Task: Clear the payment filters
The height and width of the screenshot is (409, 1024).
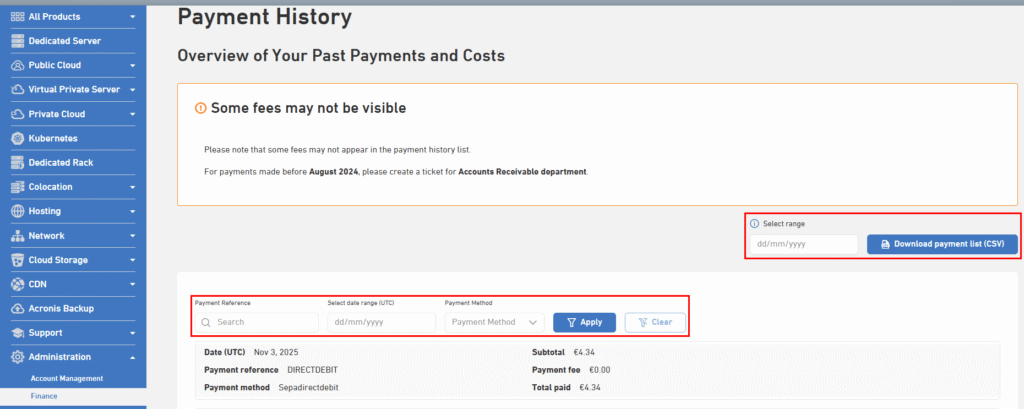Action: pos(655,322)
